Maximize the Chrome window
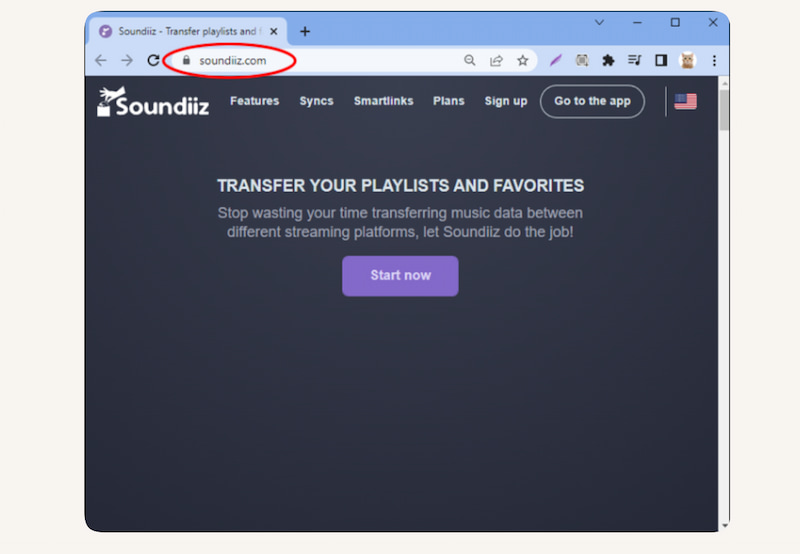800x554 pixels. (x=675, y=22)
